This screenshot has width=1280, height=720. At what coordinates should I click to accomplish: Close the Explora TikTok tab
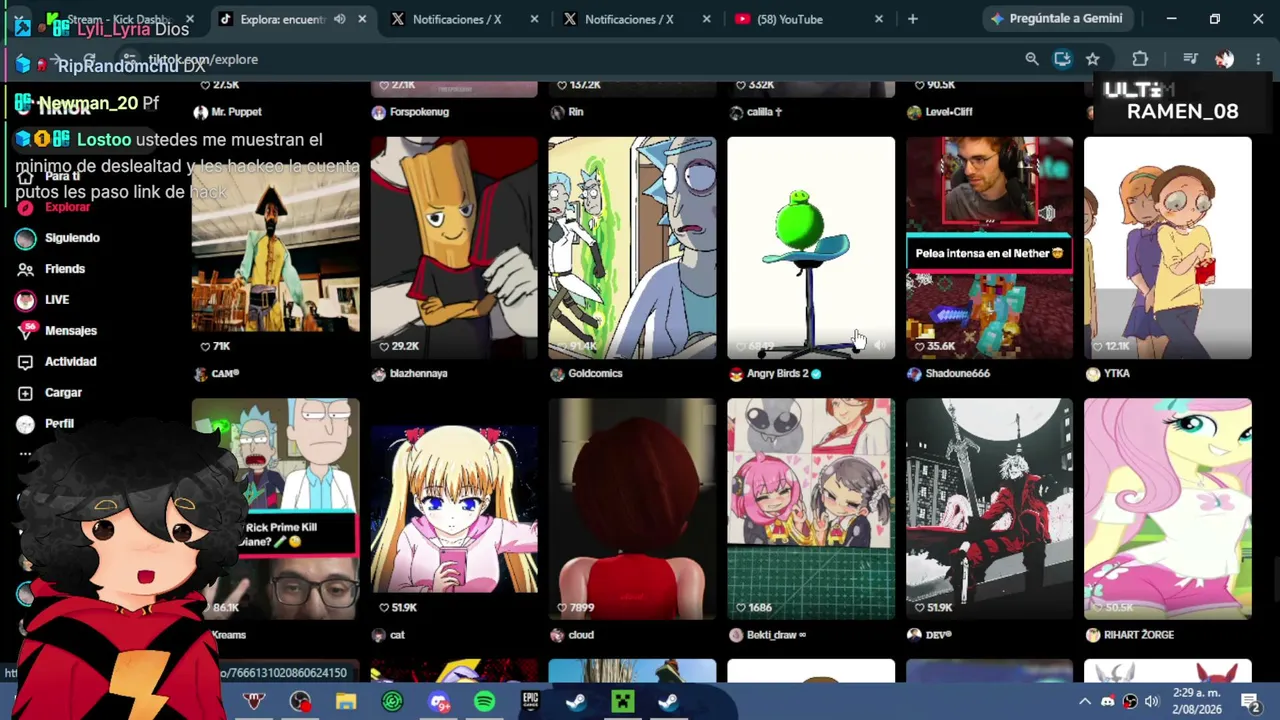click(x=362, y=19)
